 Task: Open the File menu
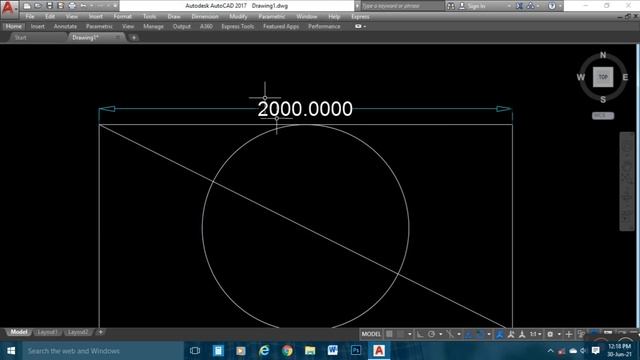(30, 16)
